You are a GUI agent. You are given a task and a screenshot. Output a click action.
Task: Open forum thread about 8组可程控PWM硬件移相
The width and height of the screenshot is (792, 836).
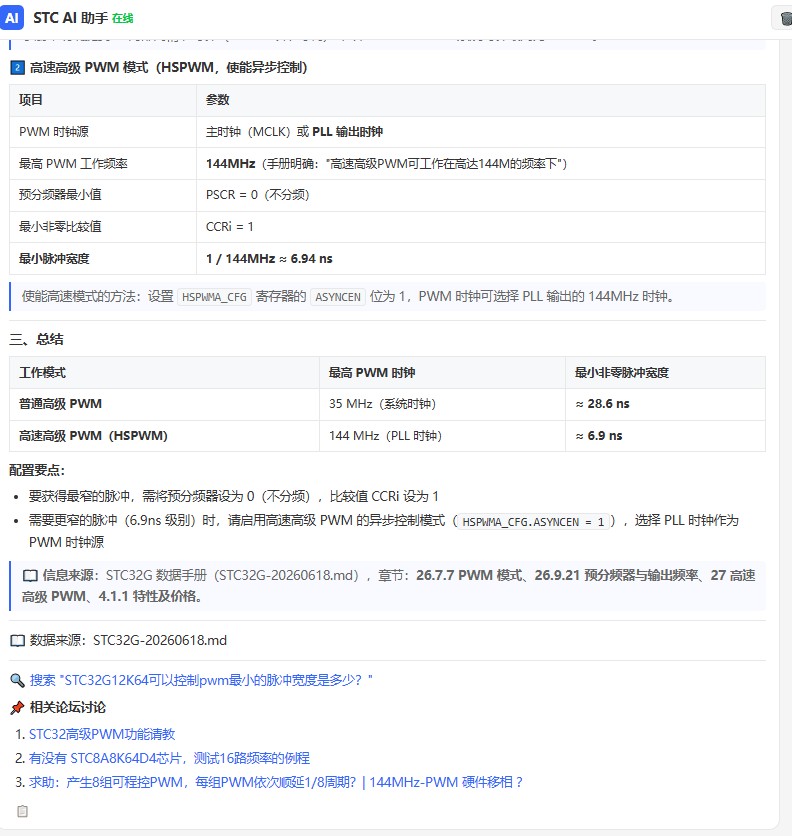coord(276,782)
